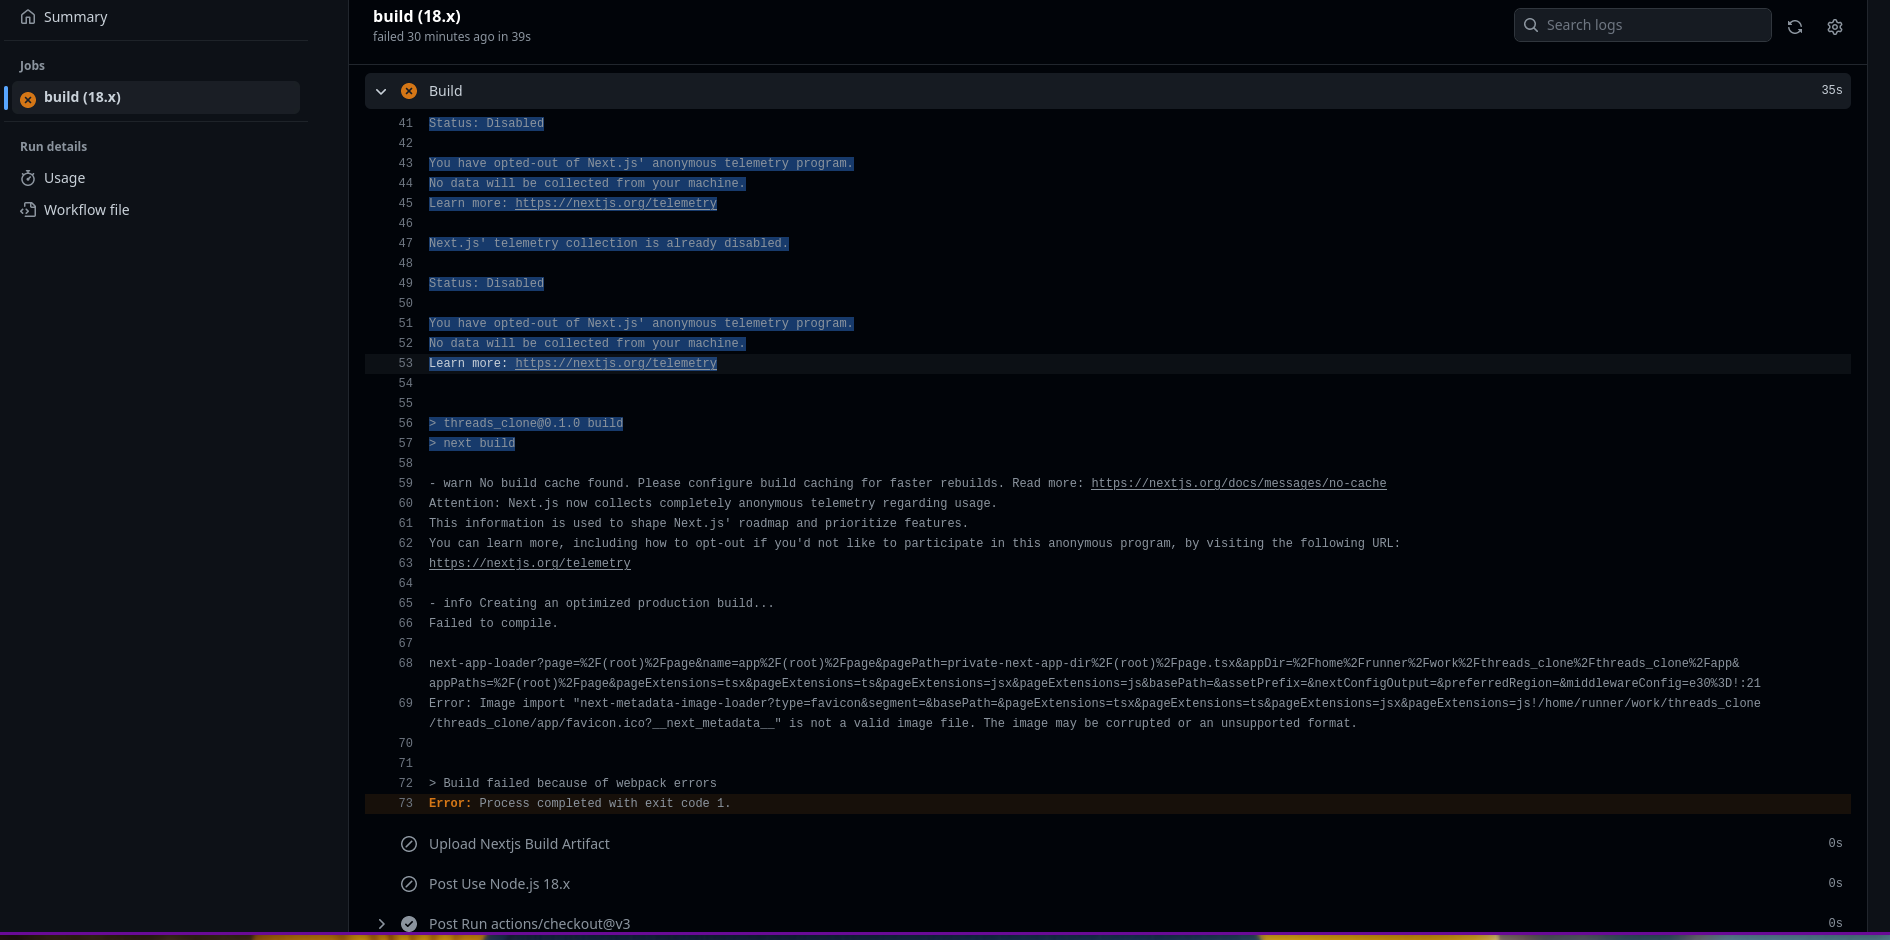Screen dimensions: 1890x940
Task: Open the Workflow file page
Action: (x=87, y=210)
